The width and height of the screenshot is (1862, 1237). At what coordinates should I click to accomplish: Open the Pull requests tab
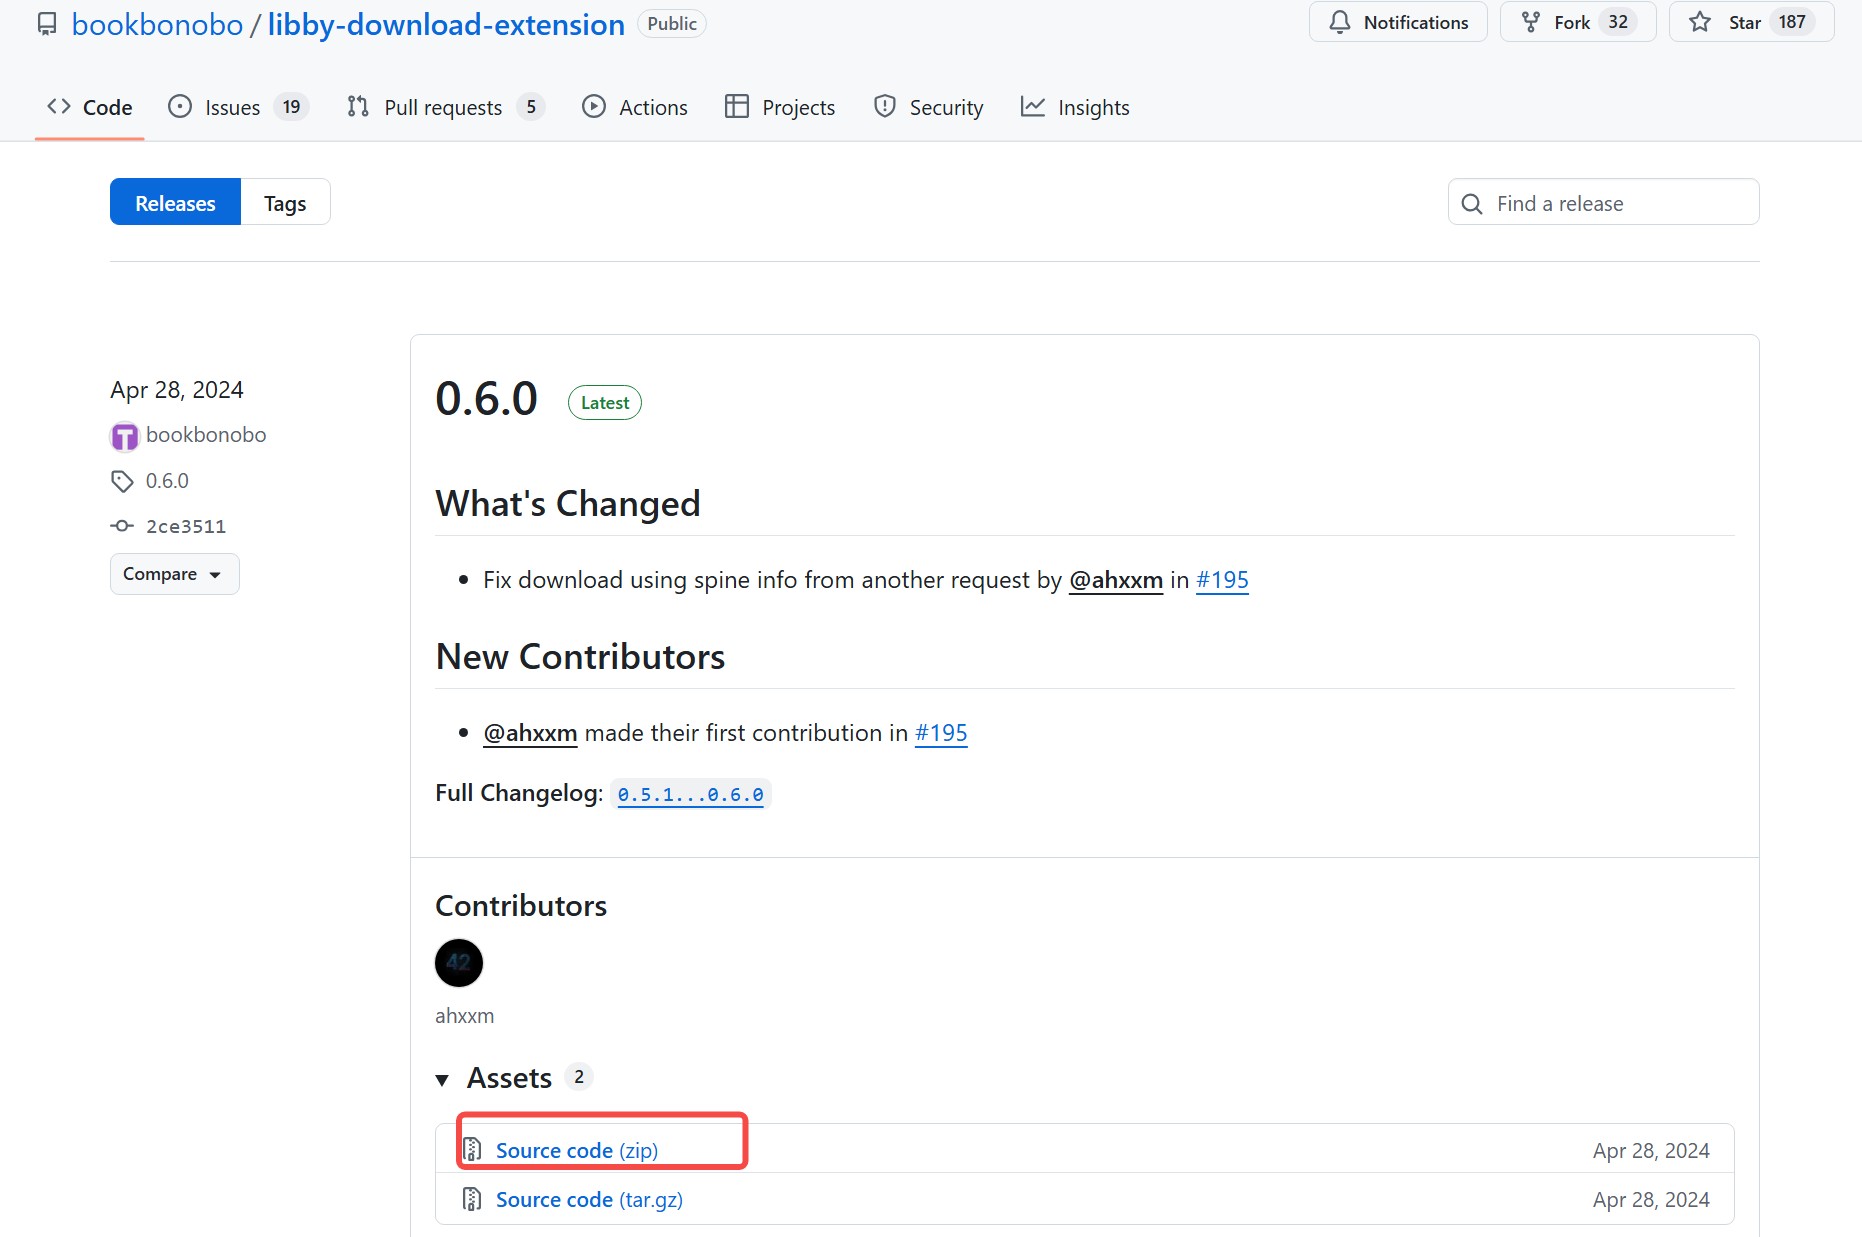443,107
